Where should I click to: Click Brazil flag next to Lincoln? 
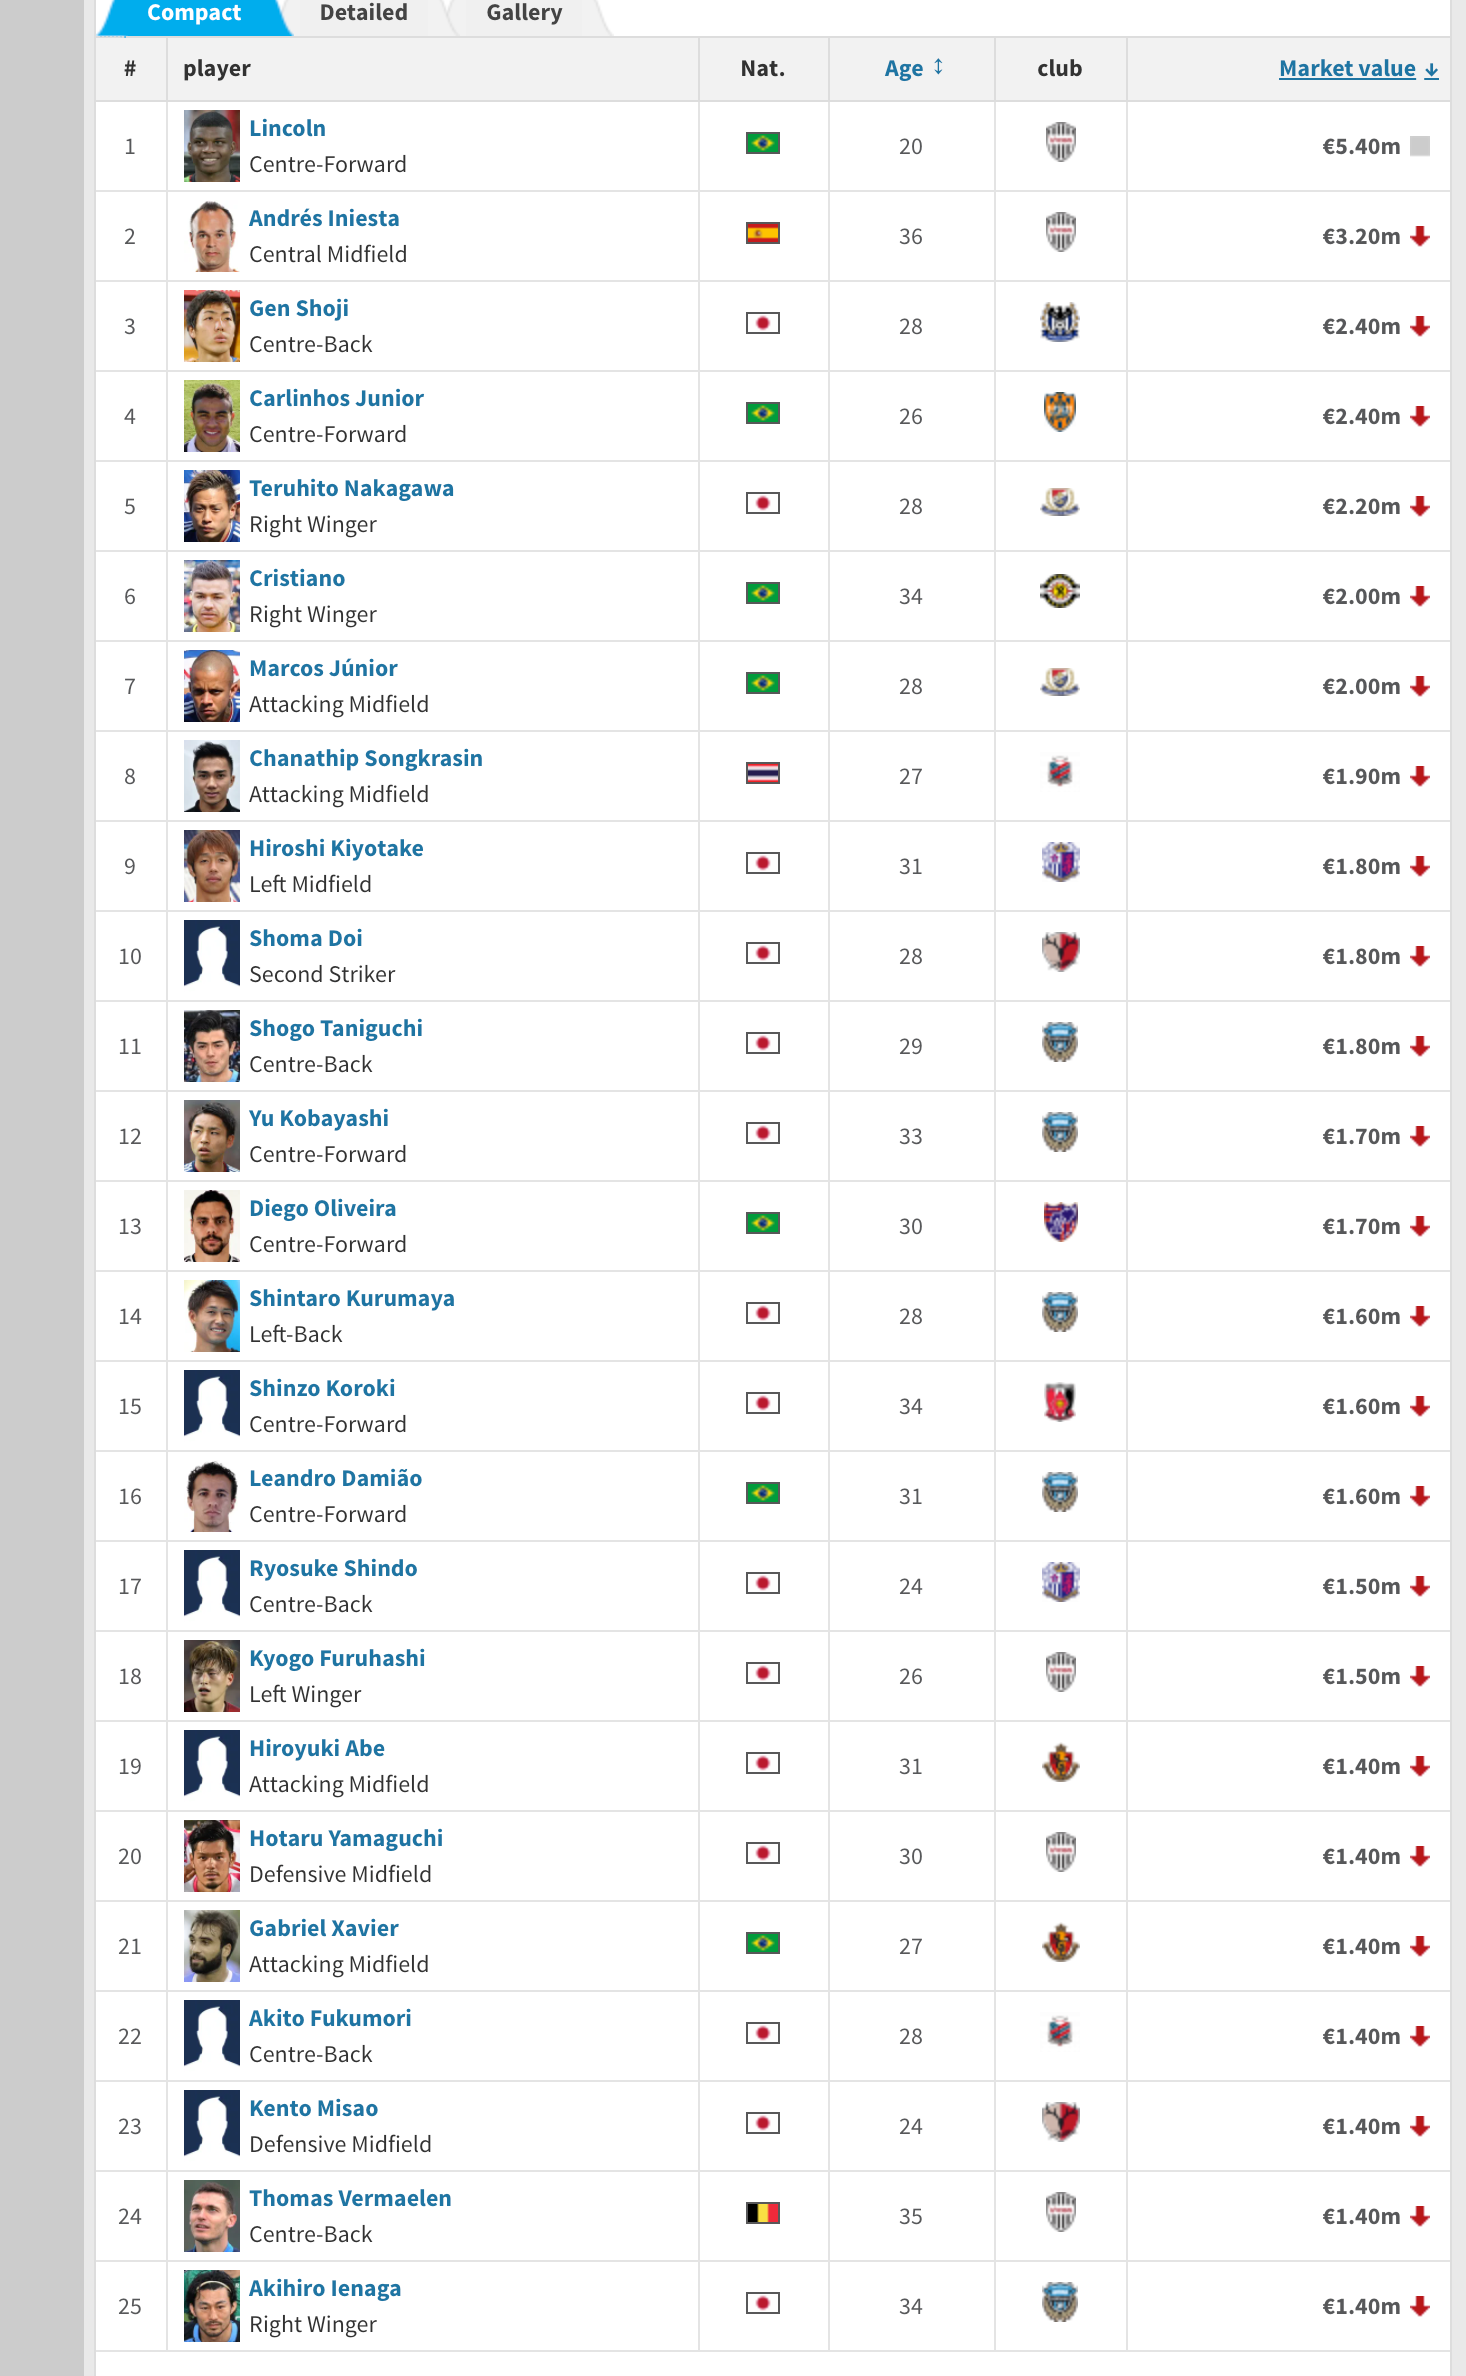763,143
